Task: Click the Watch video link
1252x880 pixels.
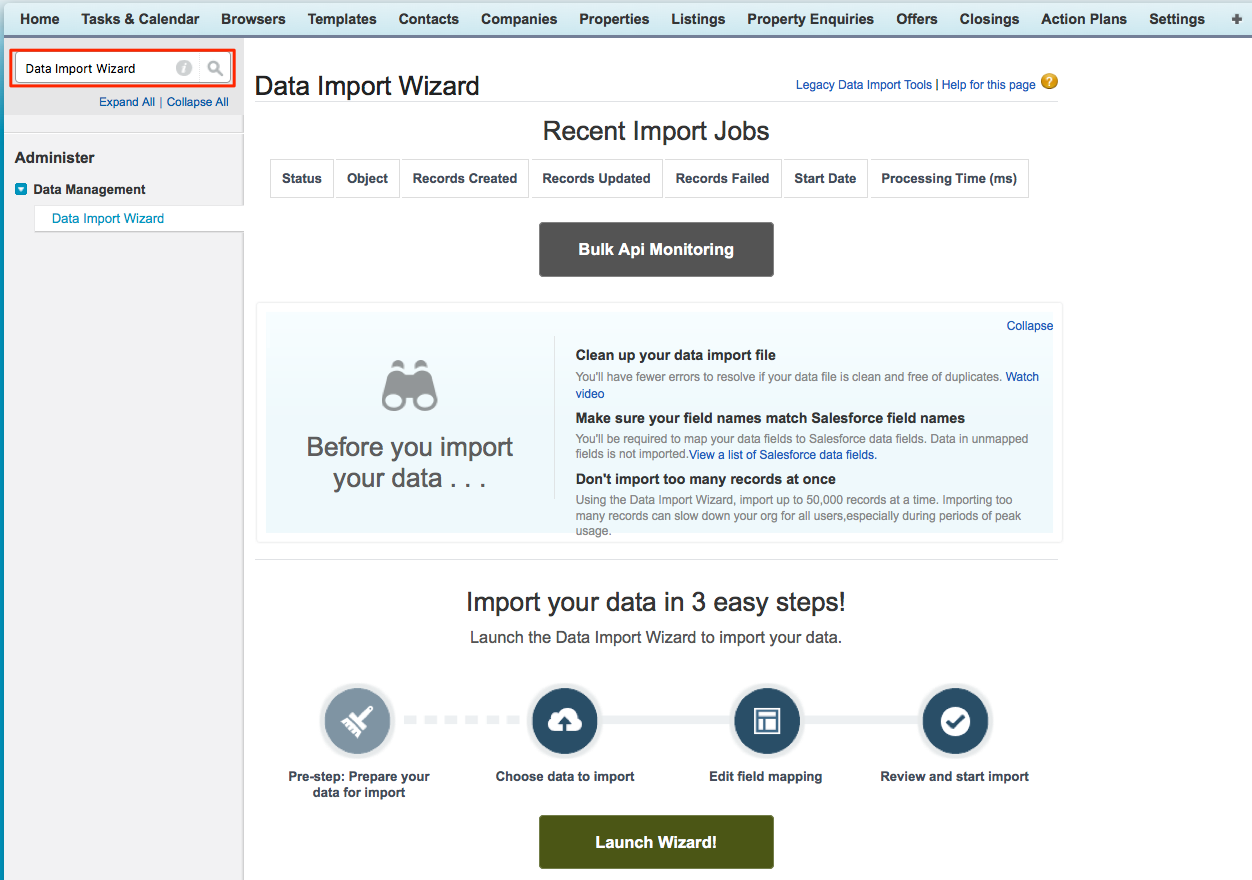Action: 1022,377
